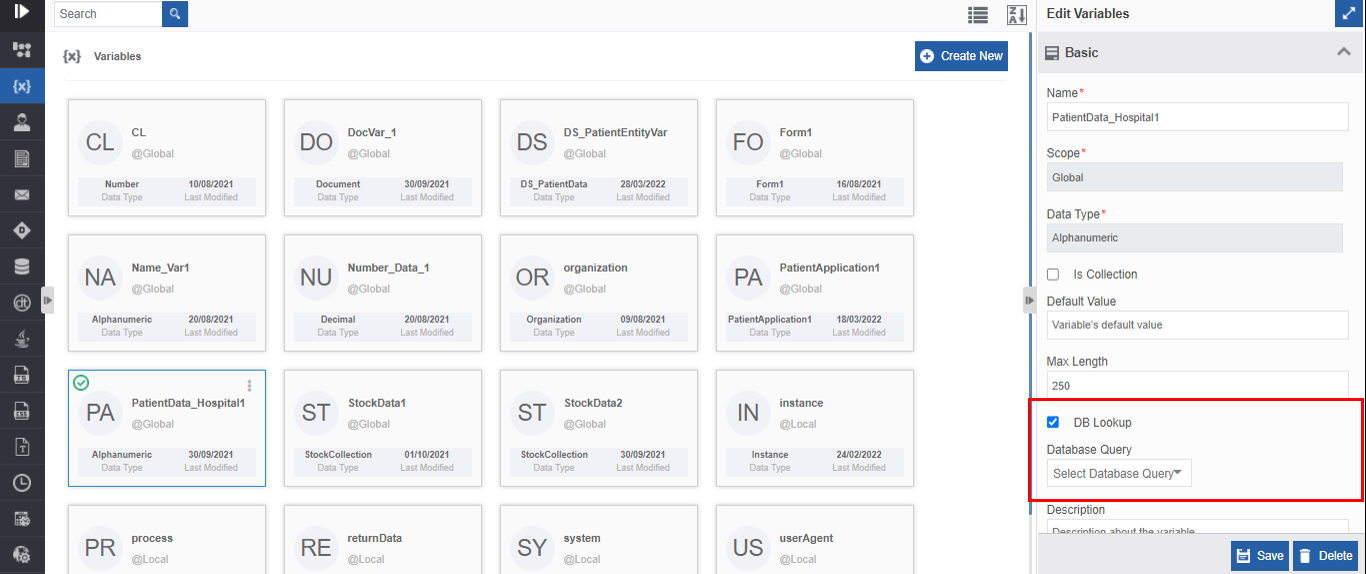Open the Java coffee-cup sidebar icon

(x=22, y=339)
